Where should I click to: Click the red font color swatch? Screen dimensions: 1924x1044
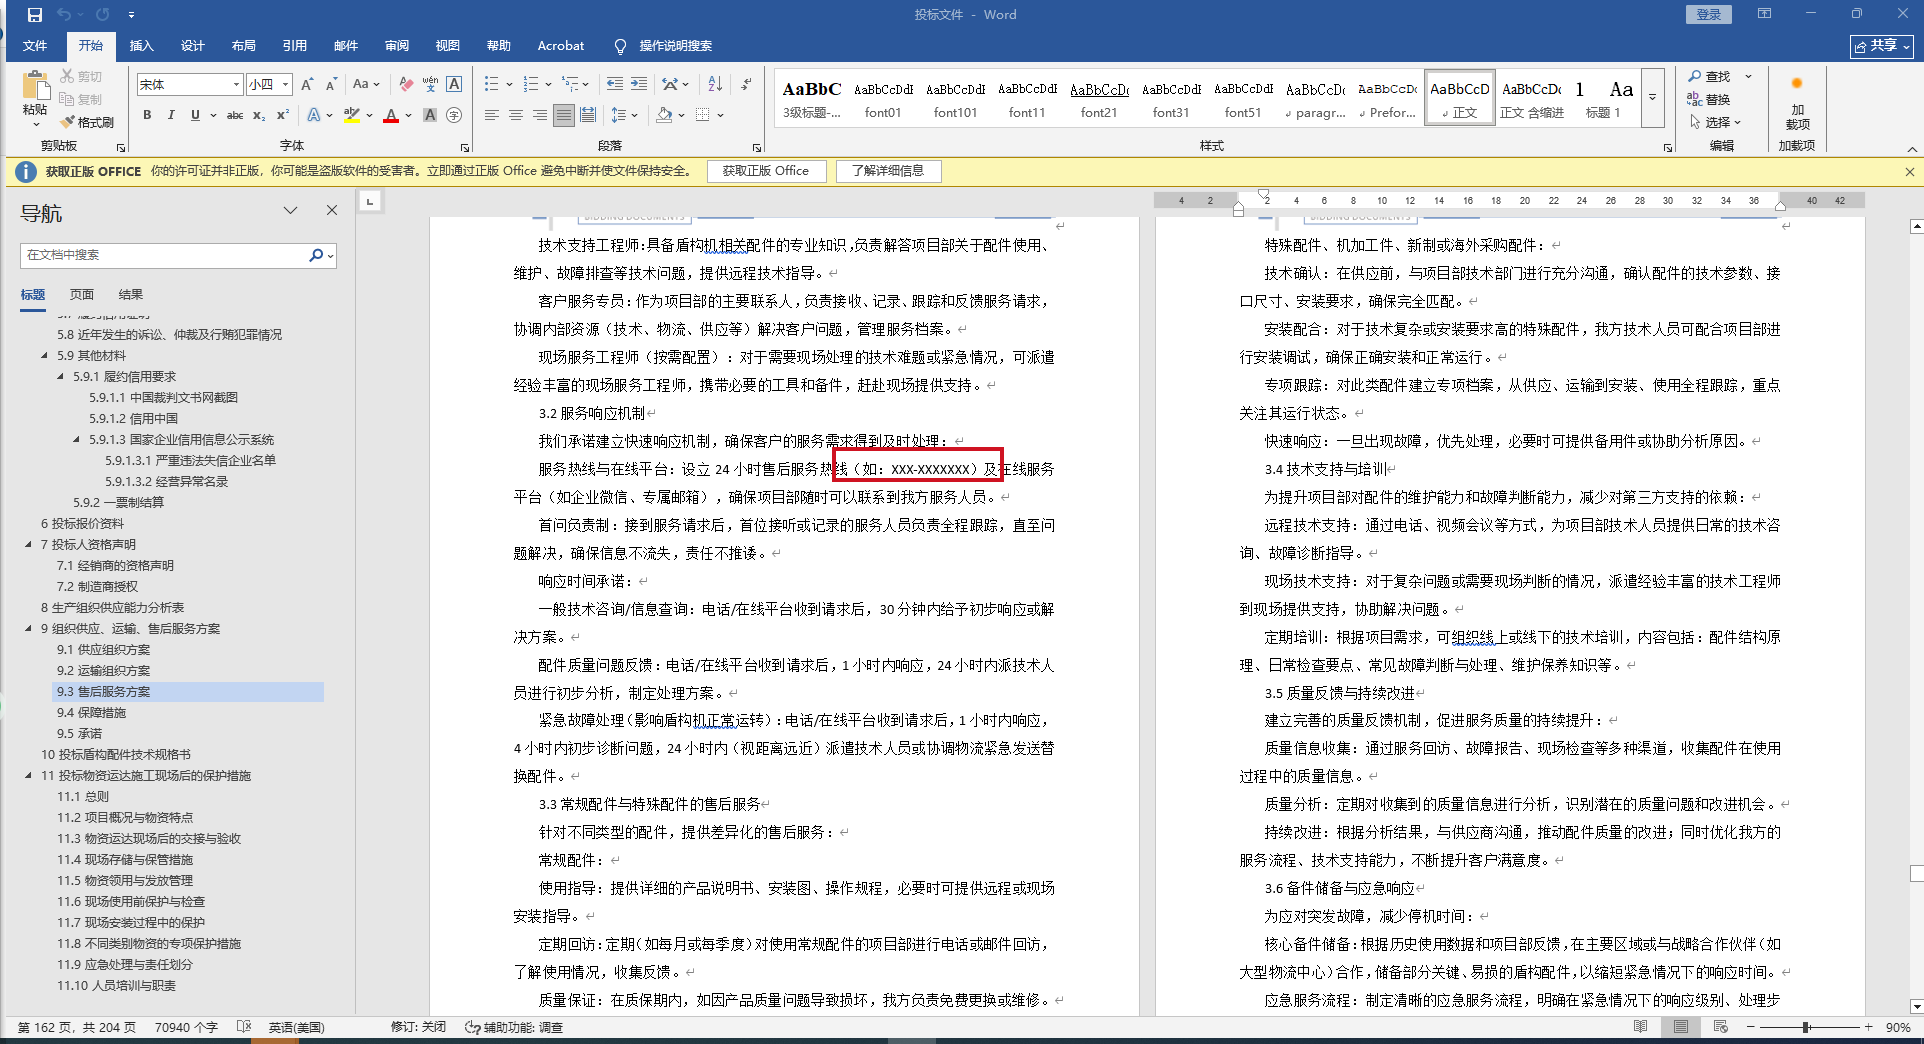[x=391, y=116]
